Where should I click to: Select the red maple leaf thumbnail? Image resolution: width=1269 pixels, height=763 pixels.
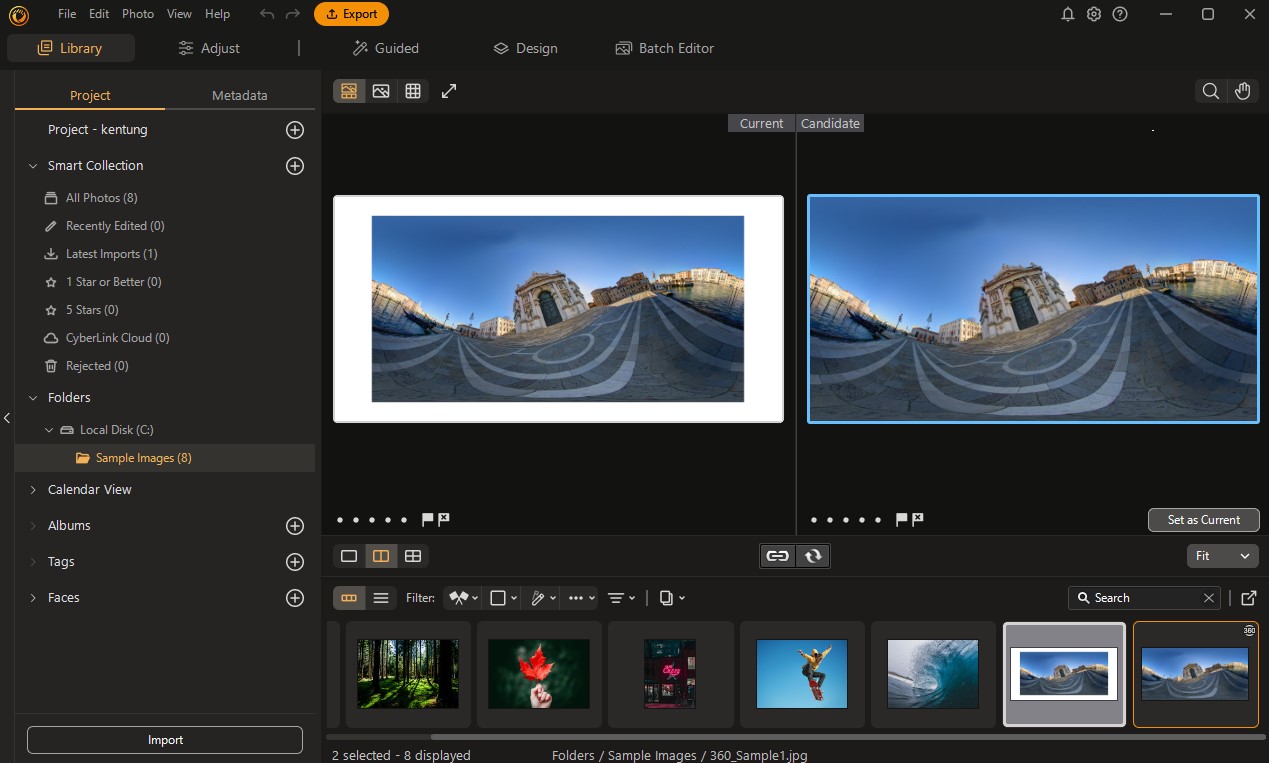coord(539,674)
